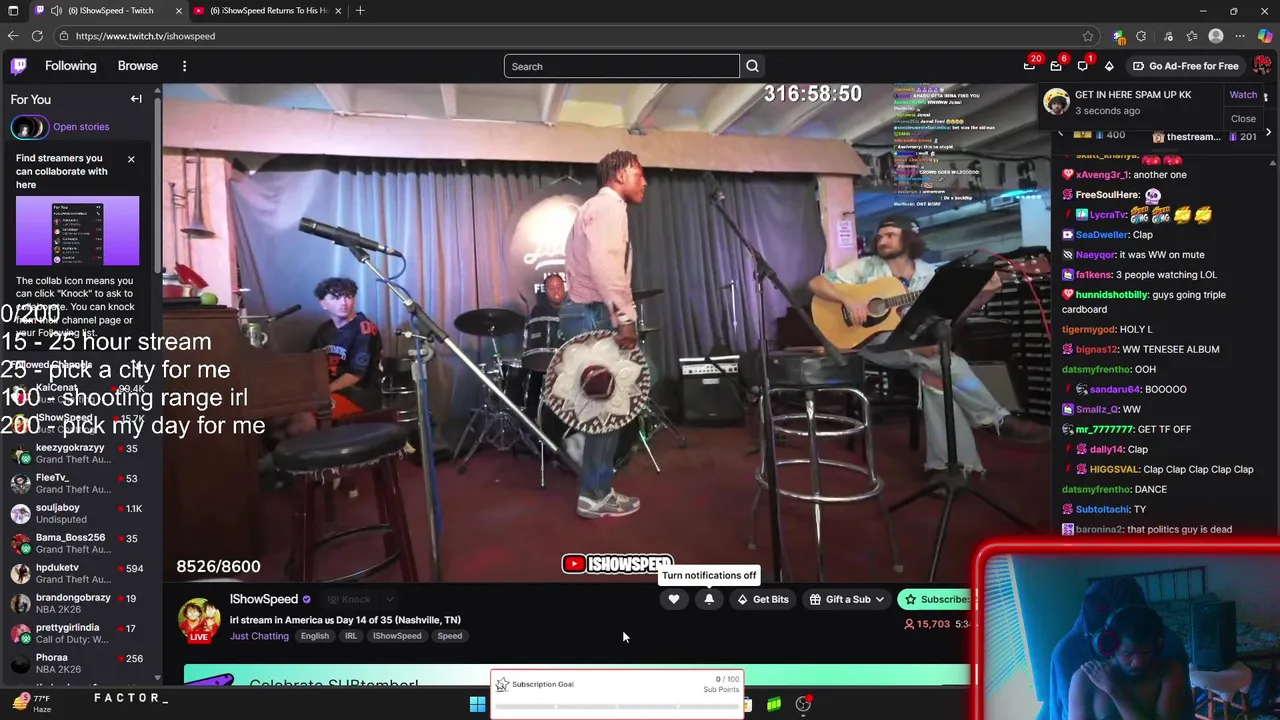1280x720 pixels.
Task: Open Prime loot crown icon with 20 badge
Action: click(x=1029, y=66)
